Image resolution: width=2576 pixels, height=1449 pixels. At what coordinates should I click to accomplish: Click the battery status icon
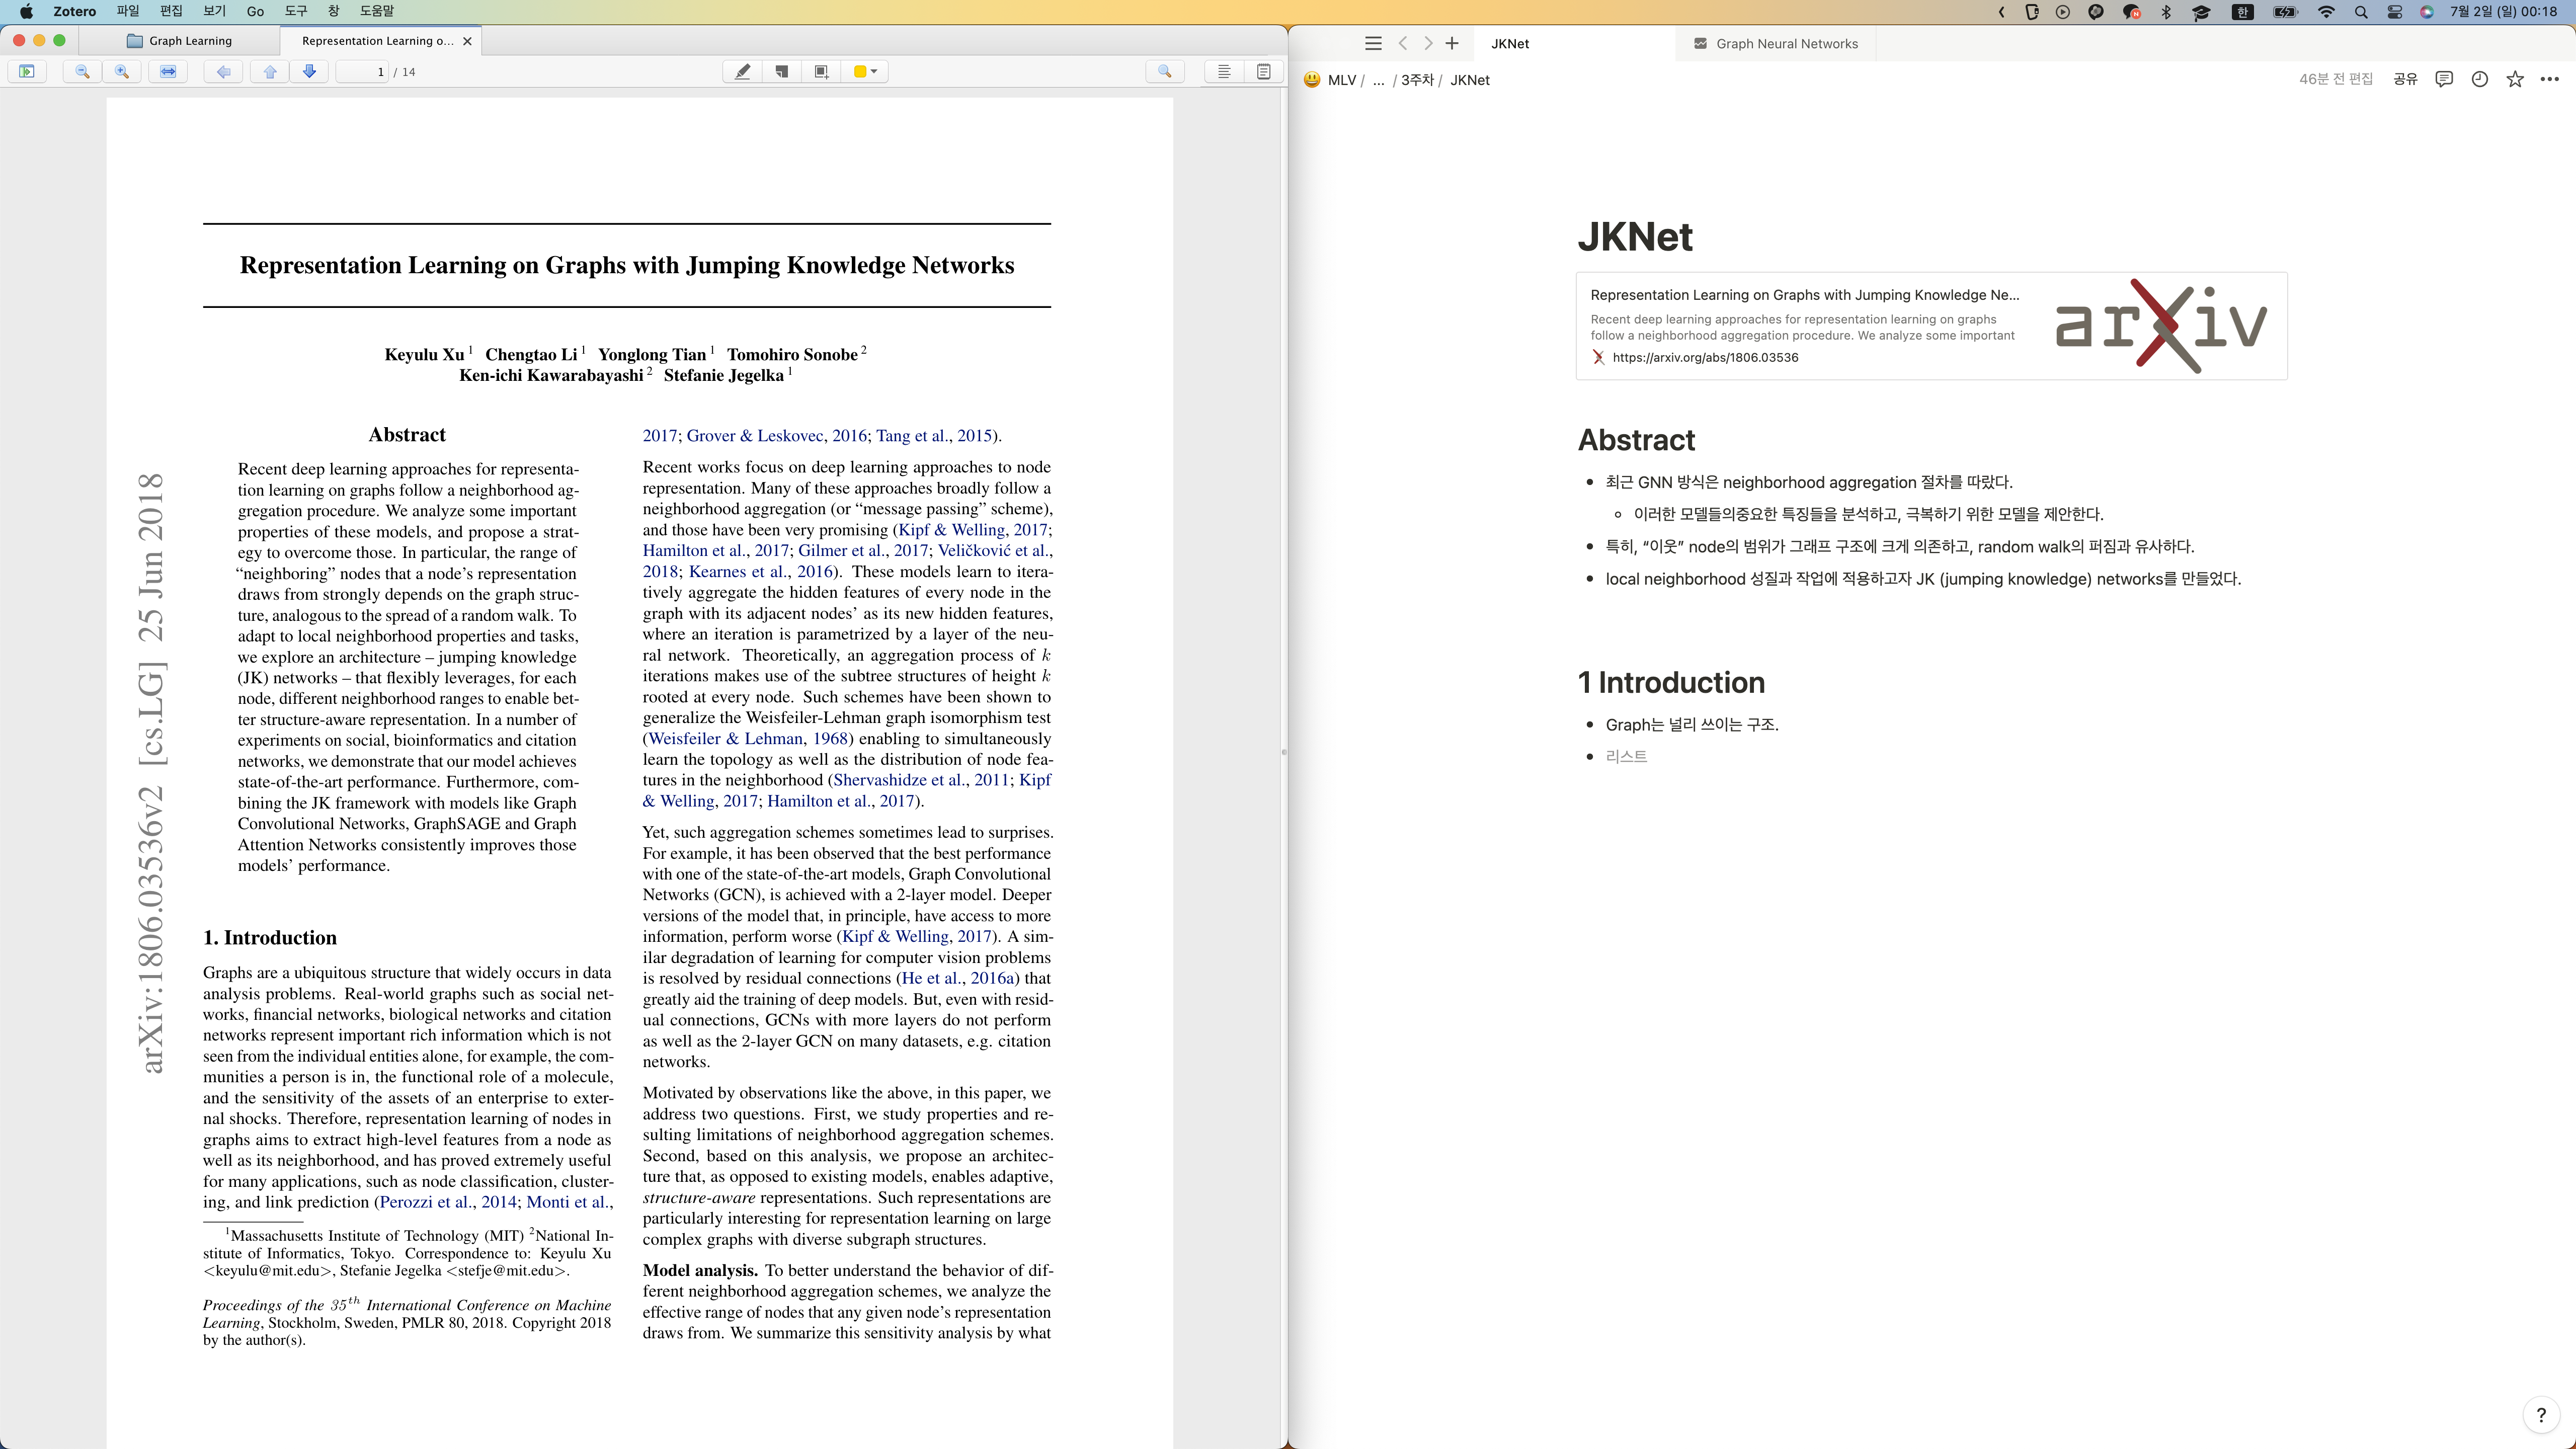pyautogui.click(x=2286, y=12)
